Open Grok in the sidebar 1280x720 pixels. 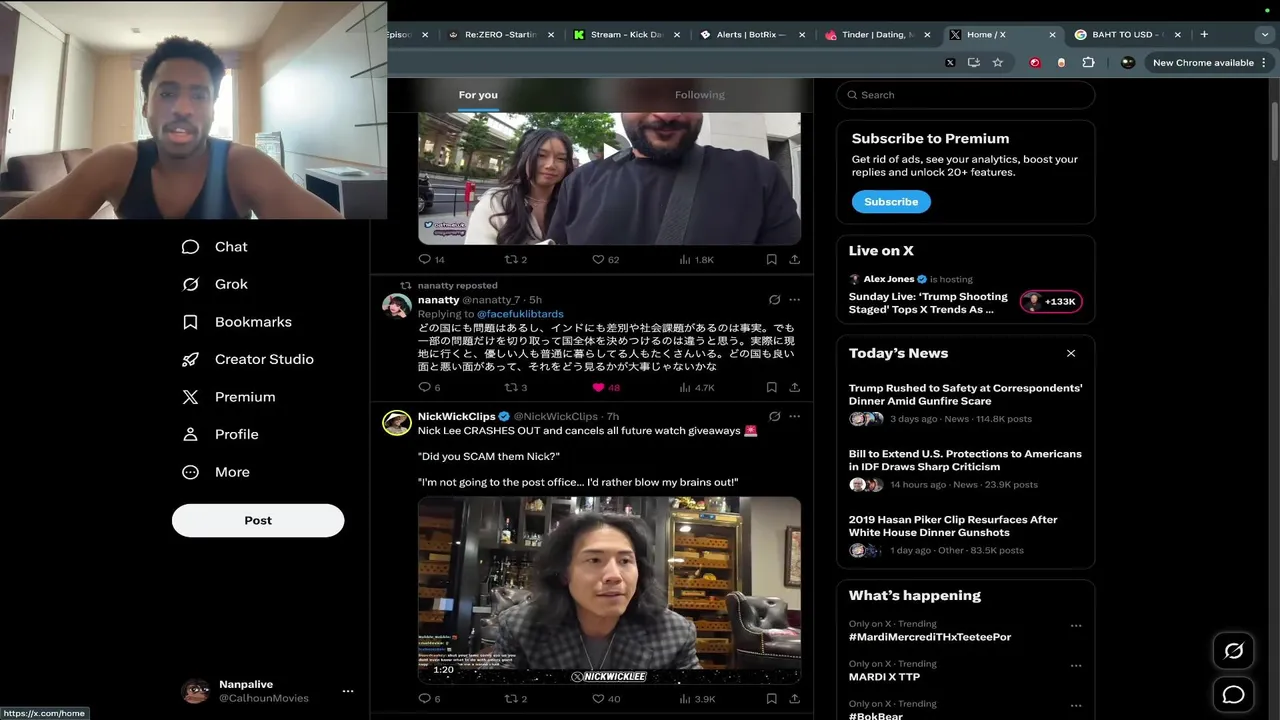214,284
